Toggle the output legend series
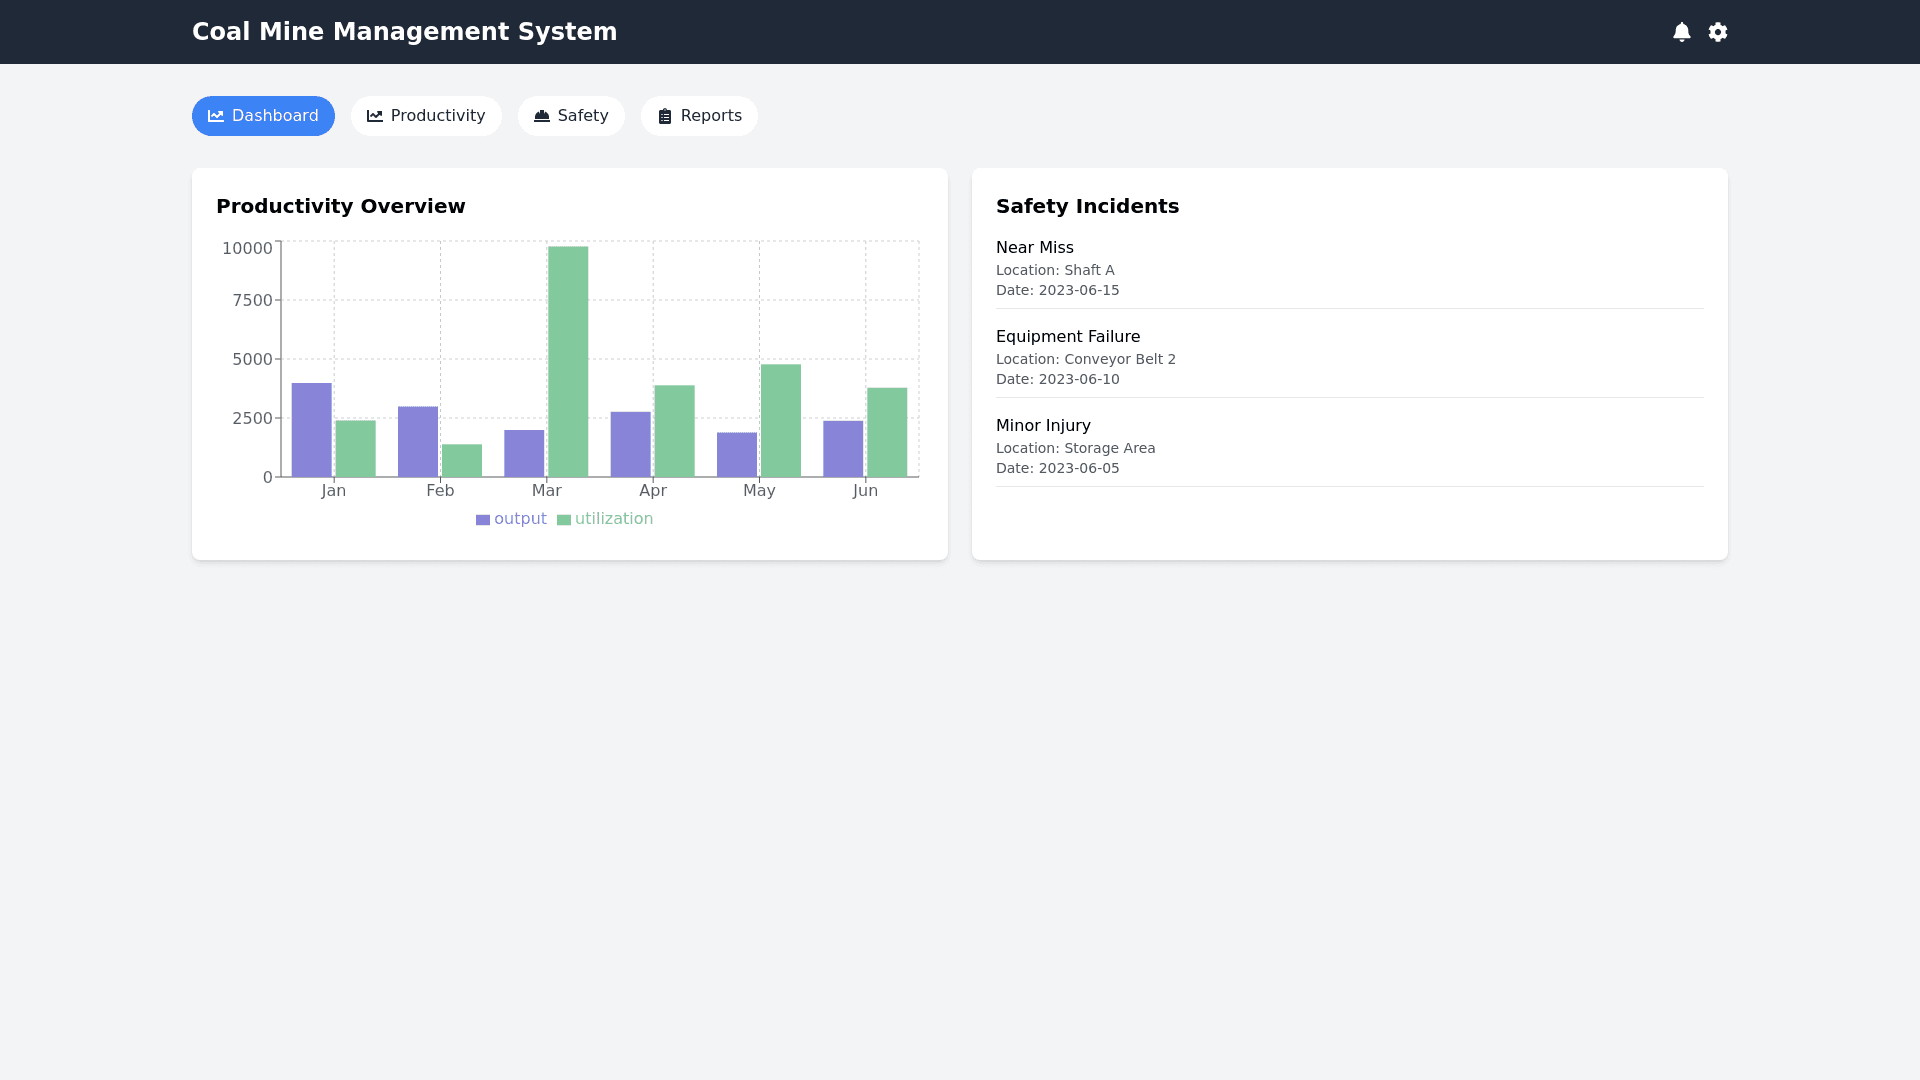The image size is (1920, 1080). click(520, 519)
